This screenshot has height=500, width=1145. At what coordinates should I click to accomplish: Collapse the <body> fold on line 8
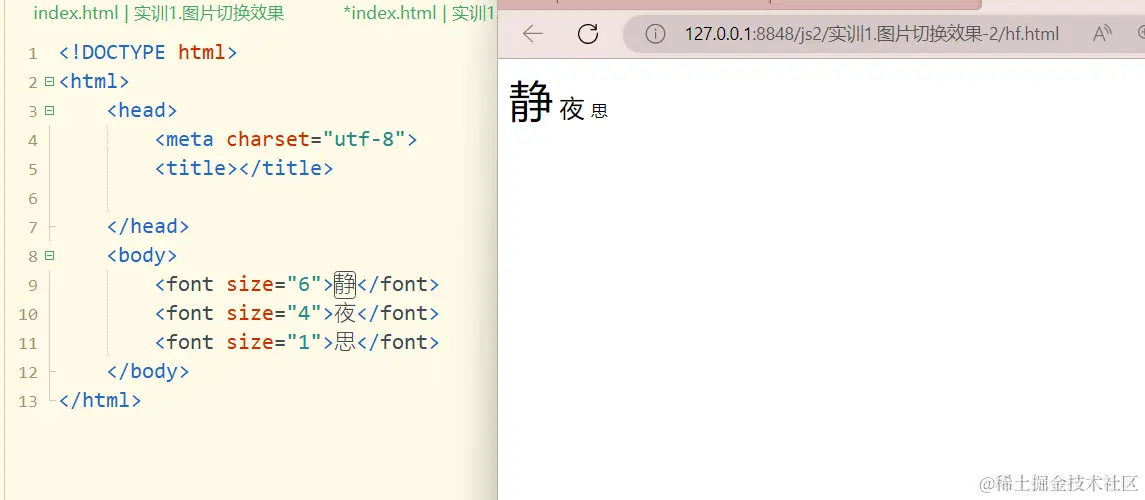(49, 255)
